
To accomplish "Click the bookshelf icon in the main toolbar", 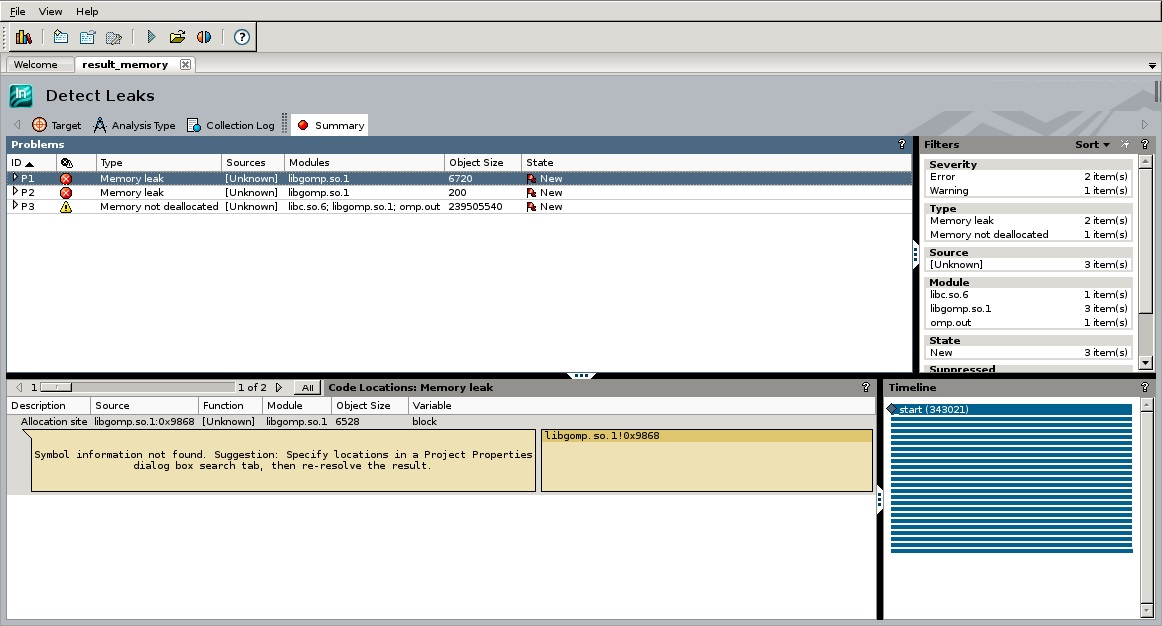I will 24,37.
